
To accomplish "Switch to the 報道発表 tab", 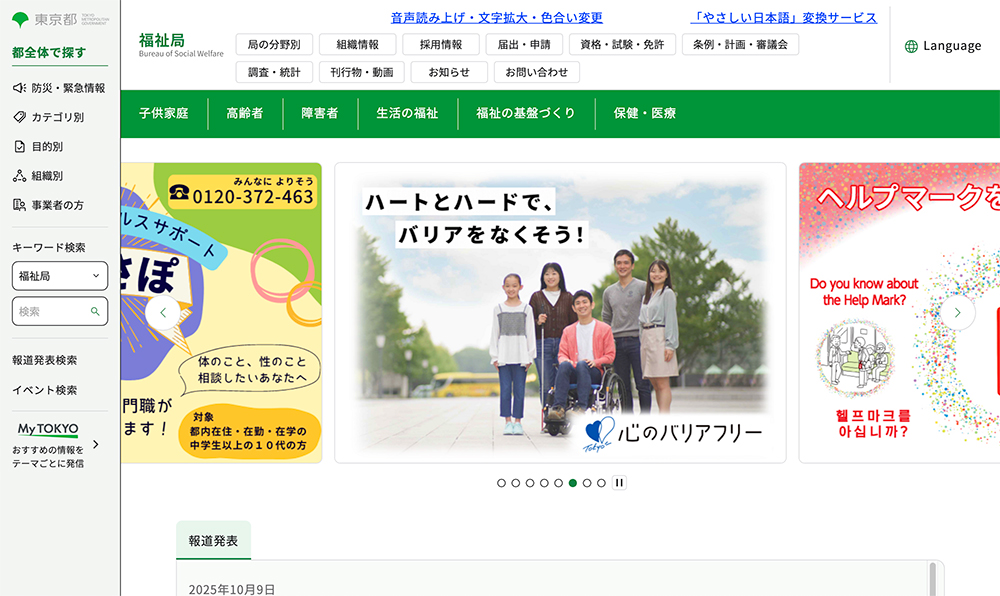I will [213, 541].
